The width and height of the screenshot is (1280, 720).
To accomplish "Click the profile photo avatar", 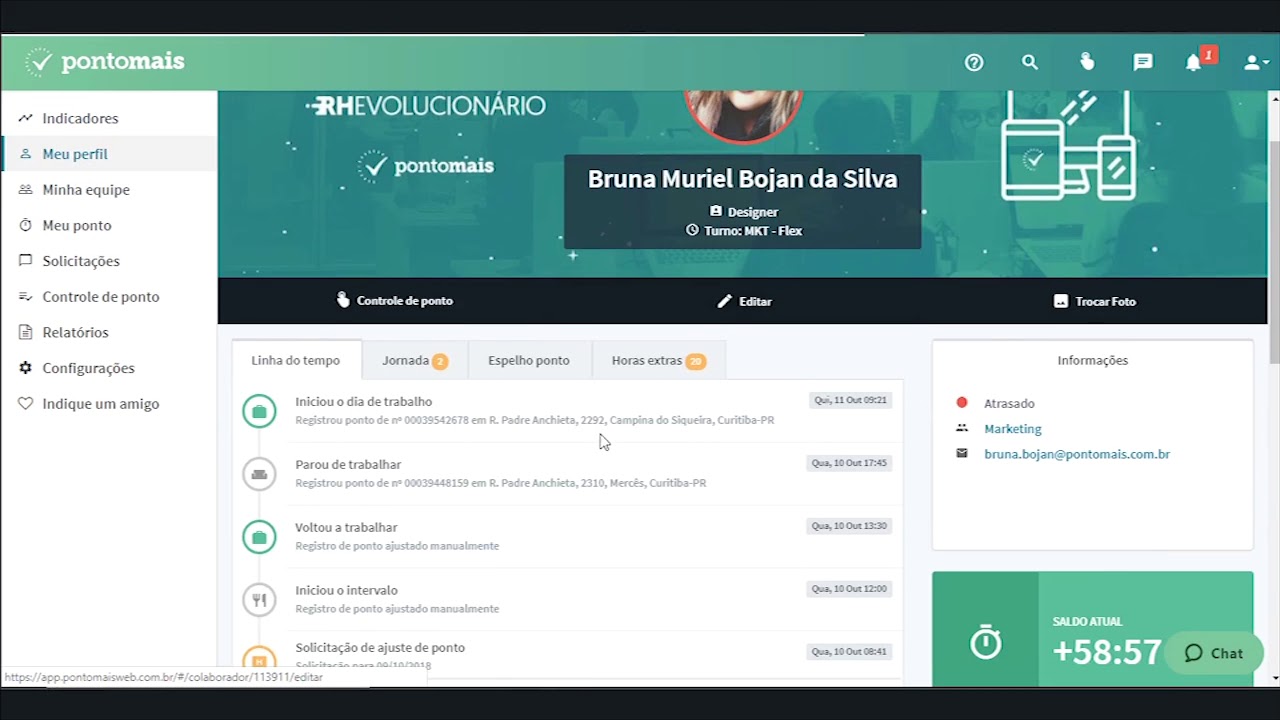I will pyautogui.click(x=742, y=116).
